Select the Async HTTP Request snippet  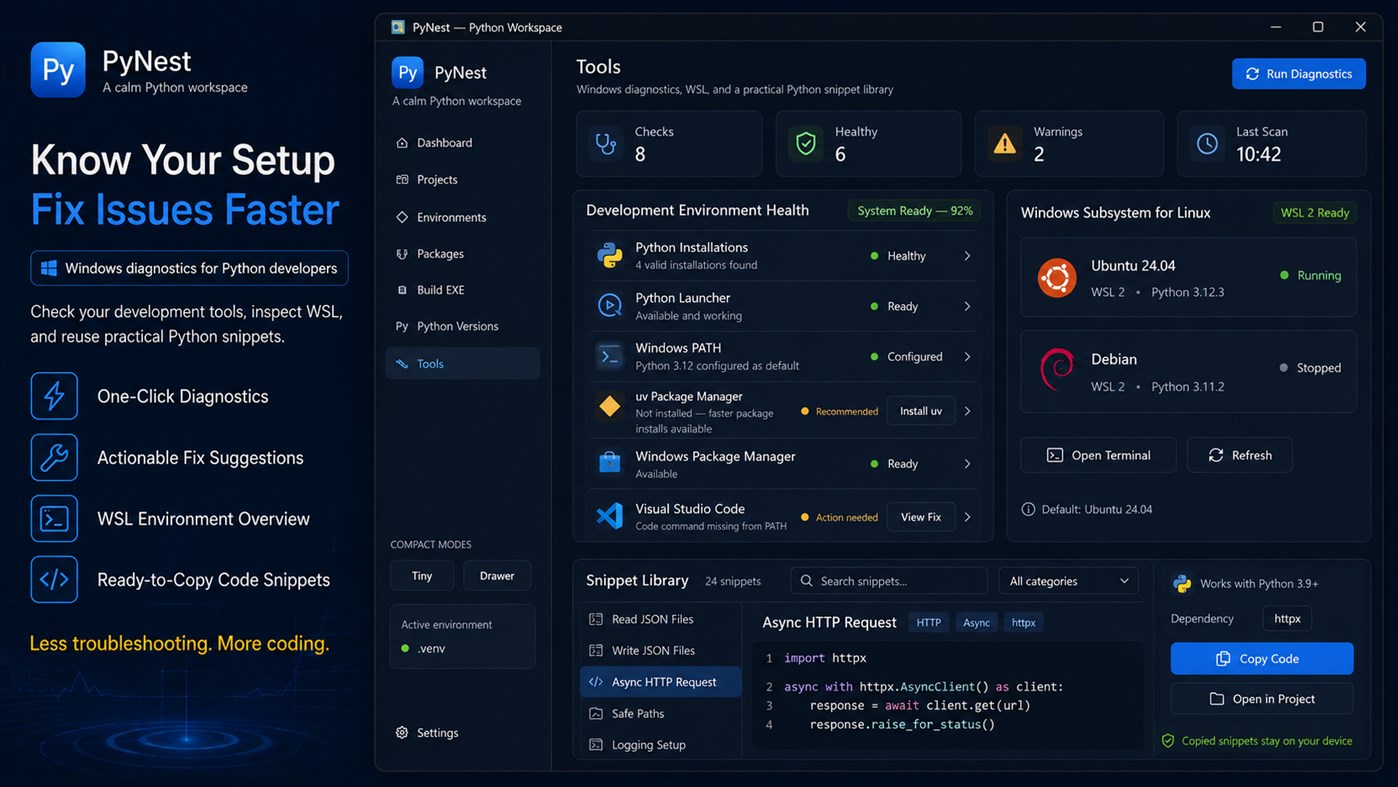pos(661,682)
